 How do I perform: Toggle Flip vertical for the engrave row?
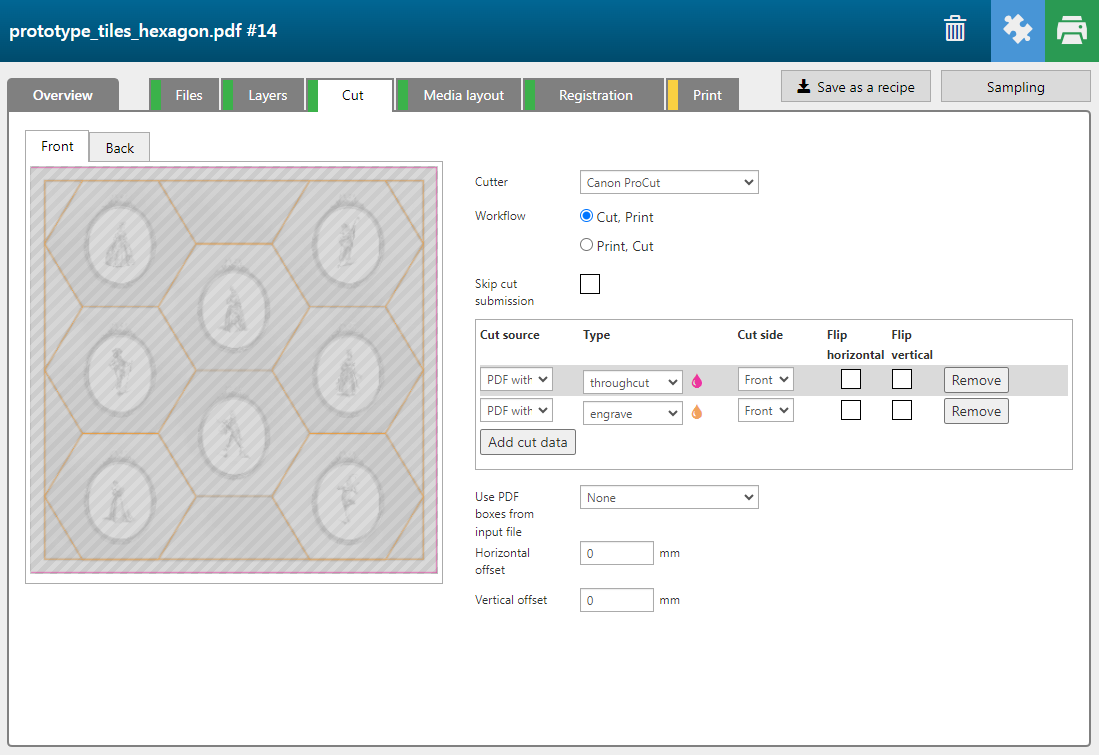tap(902, 411)
